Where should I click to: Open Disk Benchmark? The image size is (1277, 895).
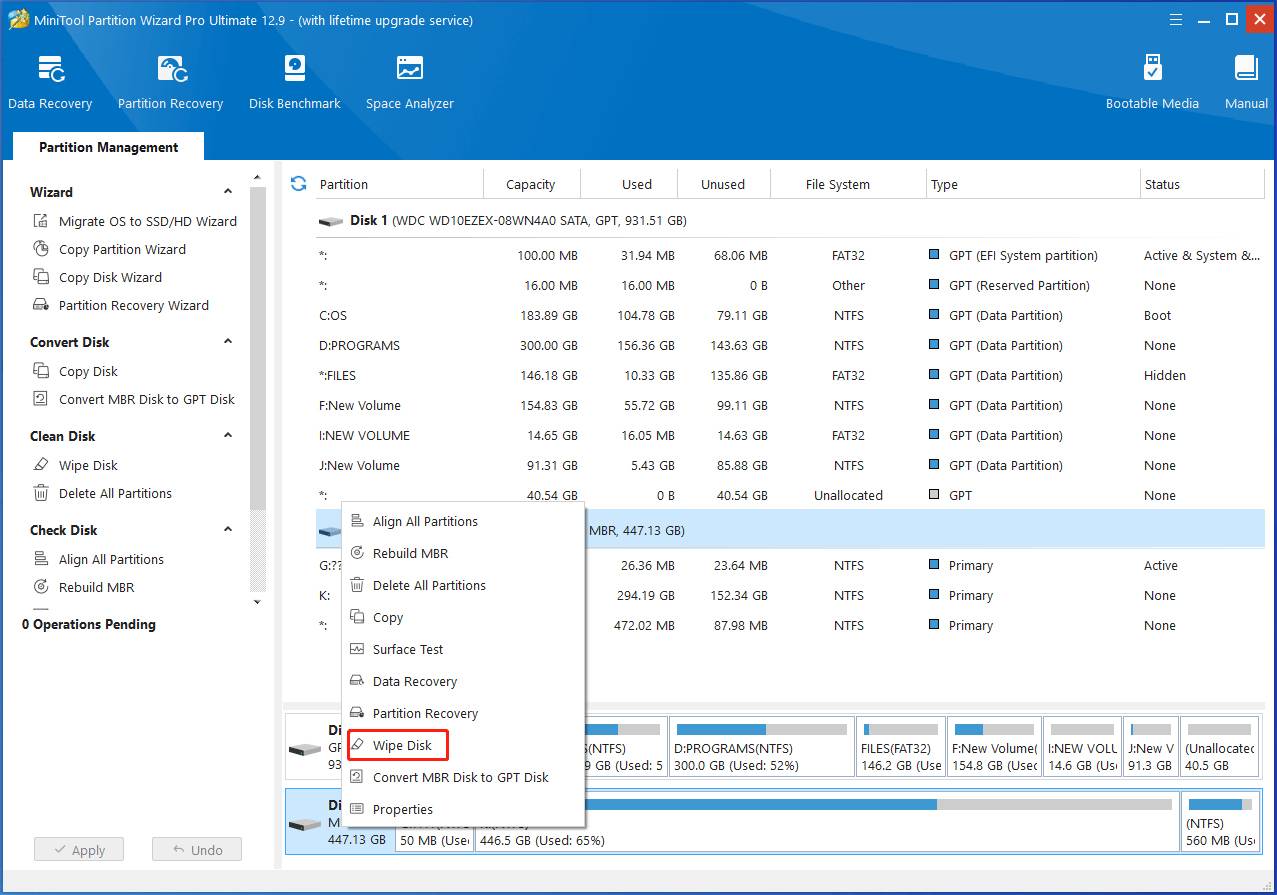pyautogui.click(x=295, y=83)
